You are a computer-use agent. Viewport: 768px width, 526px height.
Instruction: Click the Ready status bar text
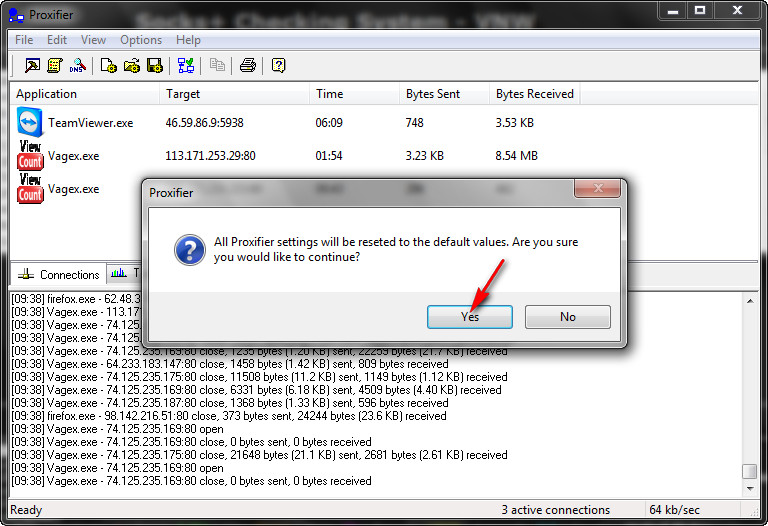pos(26,510)
